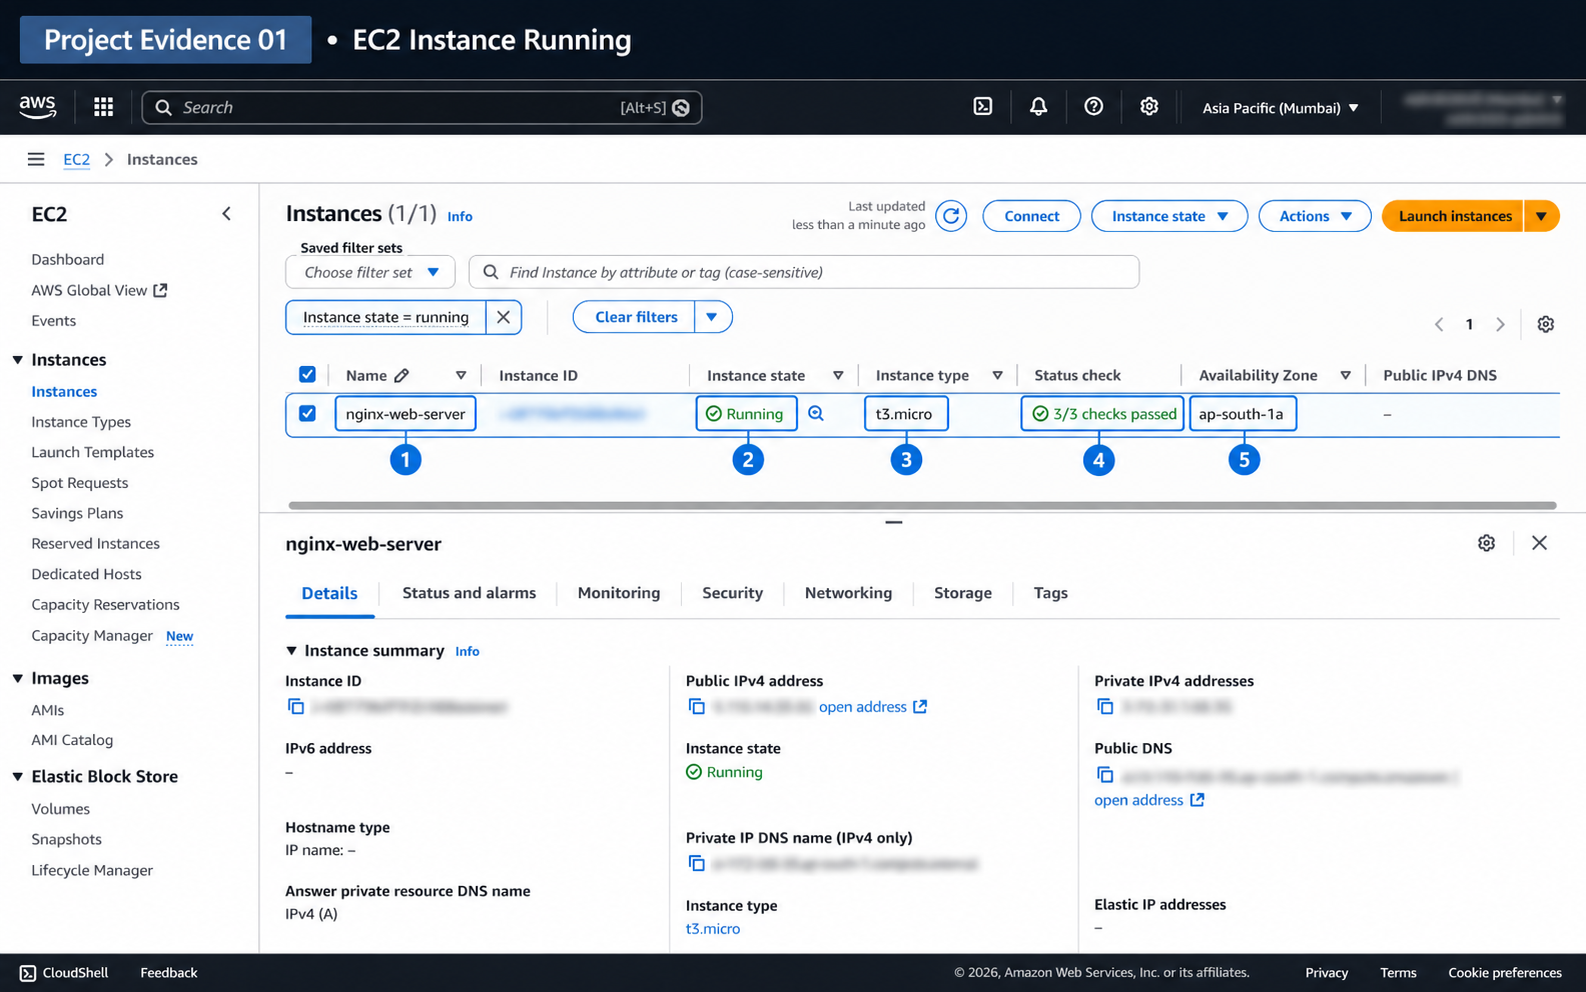
Task: Sort by the Availability Zone column arrow
Action: [x=1346, y=375]
